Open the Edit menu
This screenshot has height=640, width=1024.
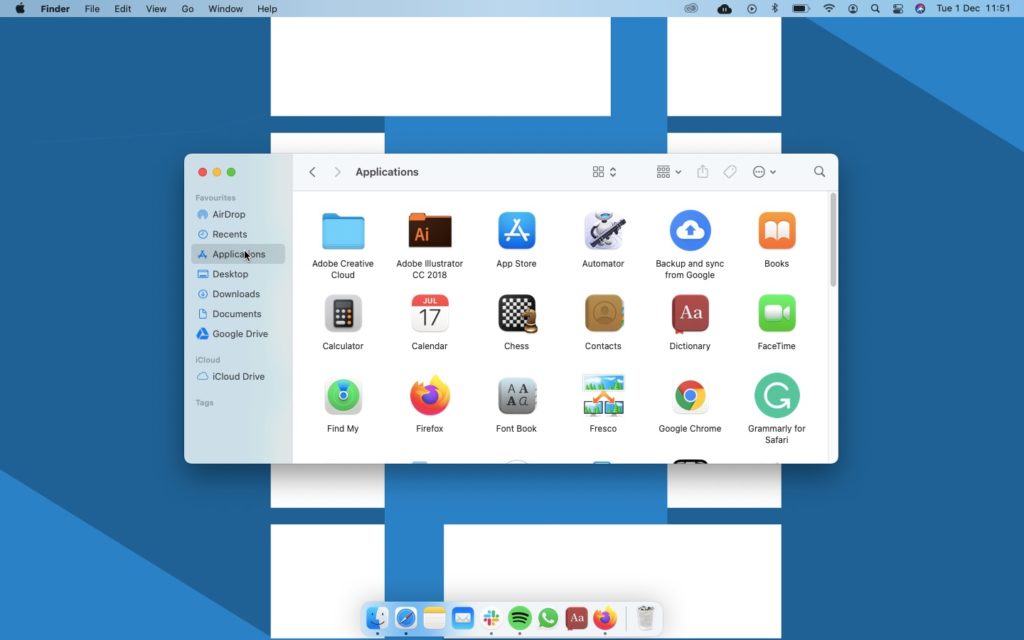(123, 8)
